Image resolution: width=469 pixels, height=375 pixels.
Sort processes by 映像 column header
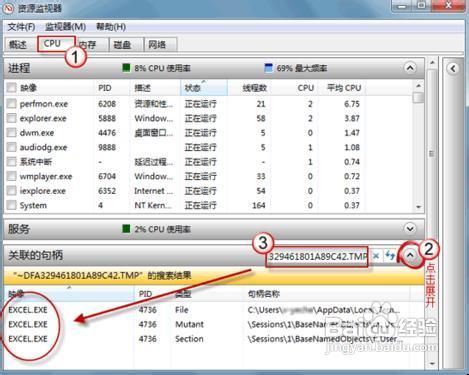pyautogui.click(x=49, y=88)
